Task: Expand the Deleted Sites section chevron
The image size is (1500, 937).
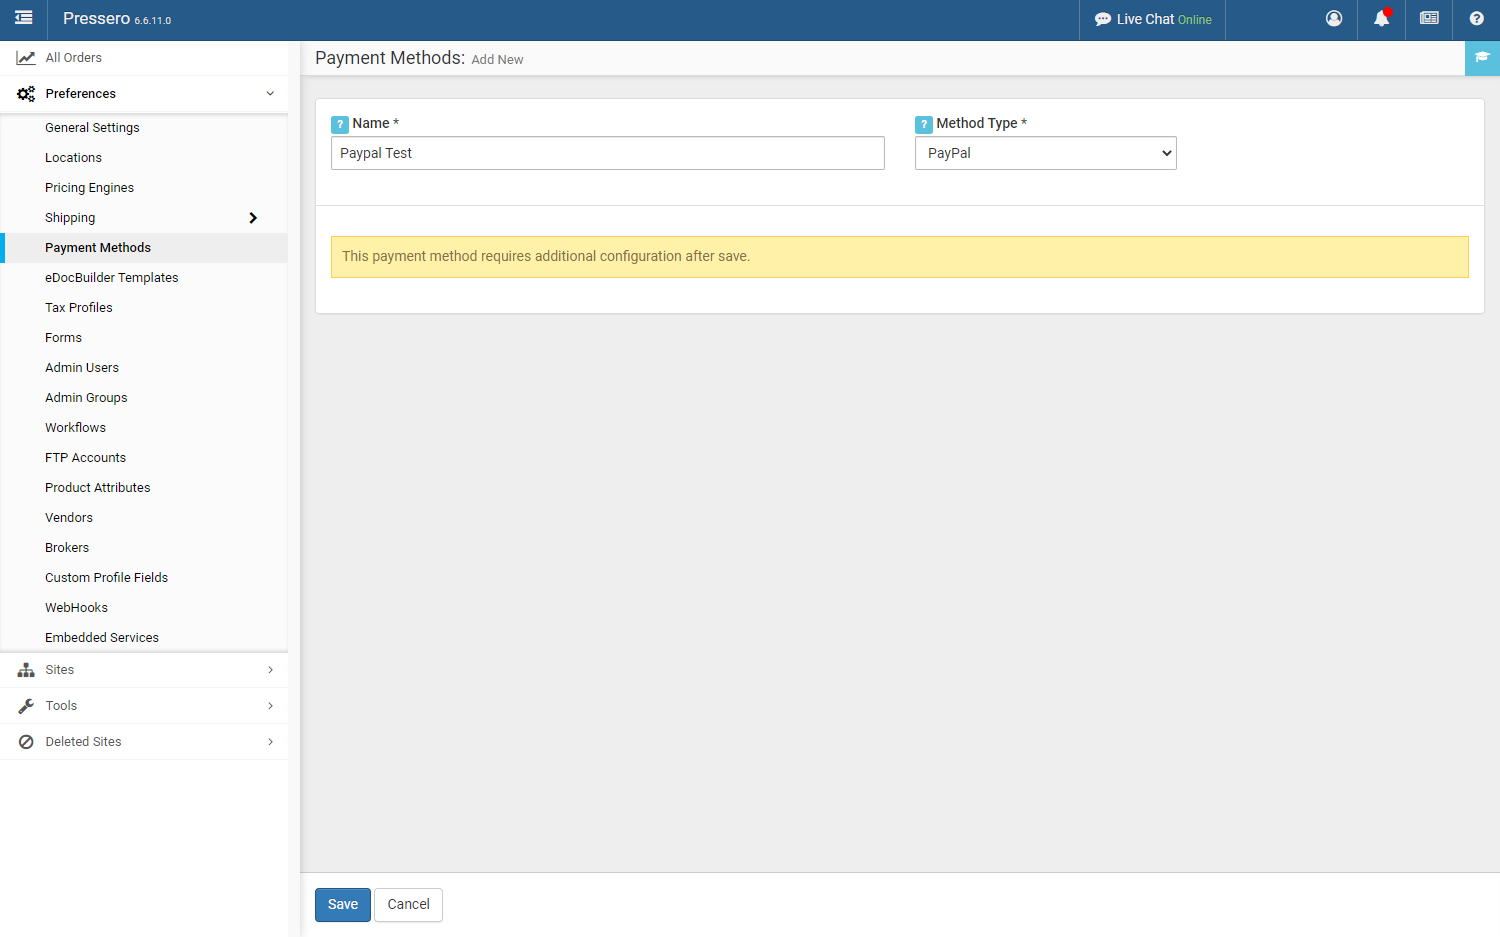Action: (270, 742)
